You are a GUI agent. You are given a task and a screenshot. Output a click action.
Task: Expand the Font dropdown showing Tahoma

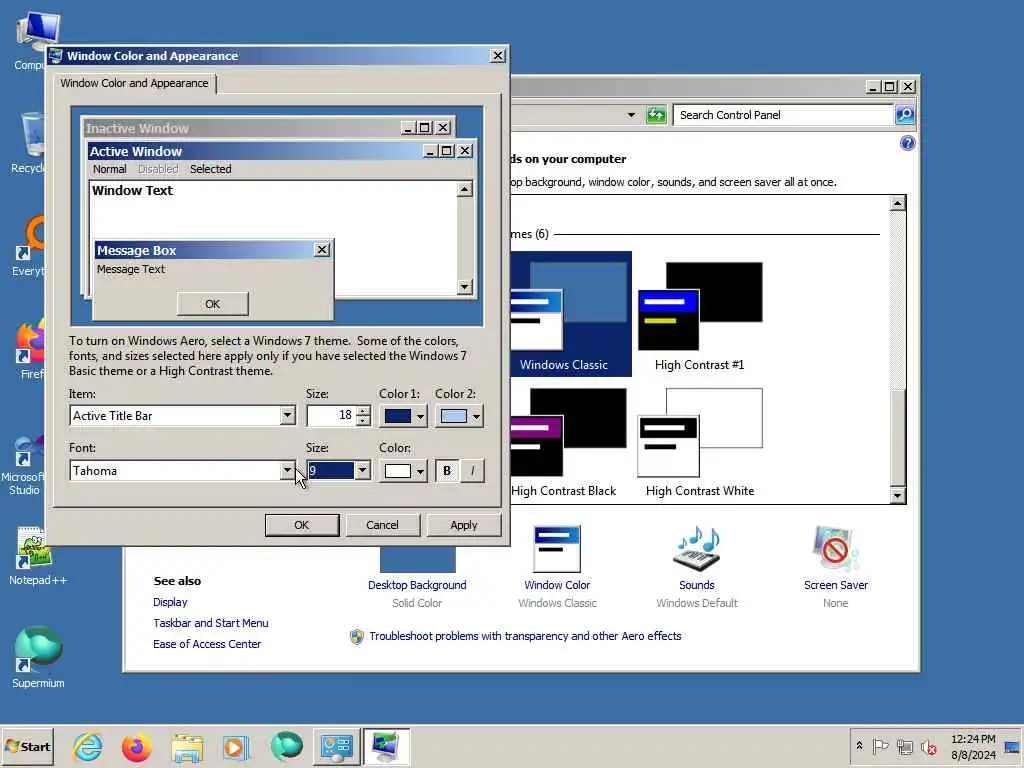287,470
